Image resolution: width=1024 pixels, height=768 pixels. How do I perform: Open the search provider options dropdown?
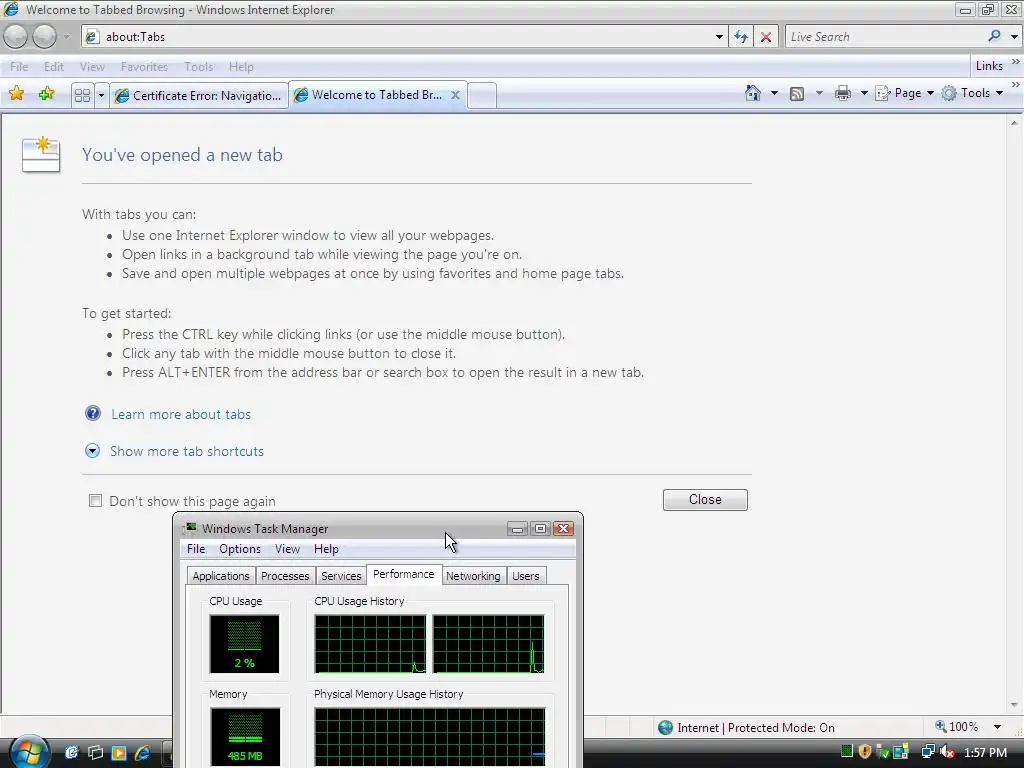(x=1014, y=37)
